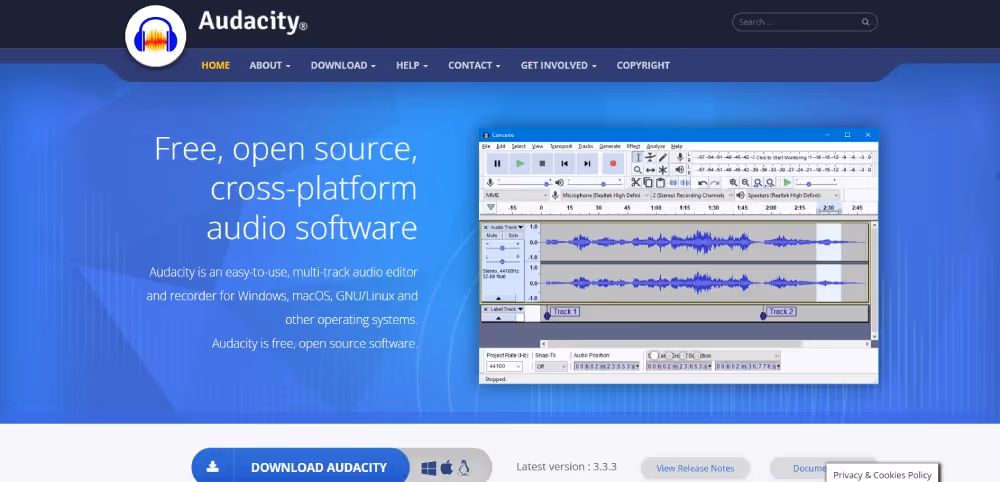Click the Stop transport button
1000x482 pixels.
click(542, 163)
